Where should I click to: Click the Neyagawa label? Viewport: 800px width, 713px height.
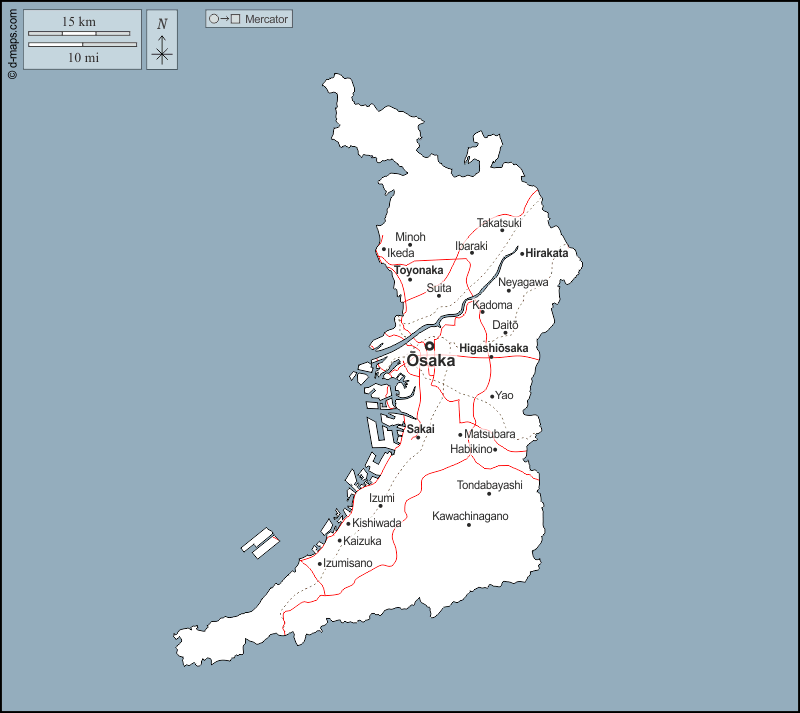point(523,282)
